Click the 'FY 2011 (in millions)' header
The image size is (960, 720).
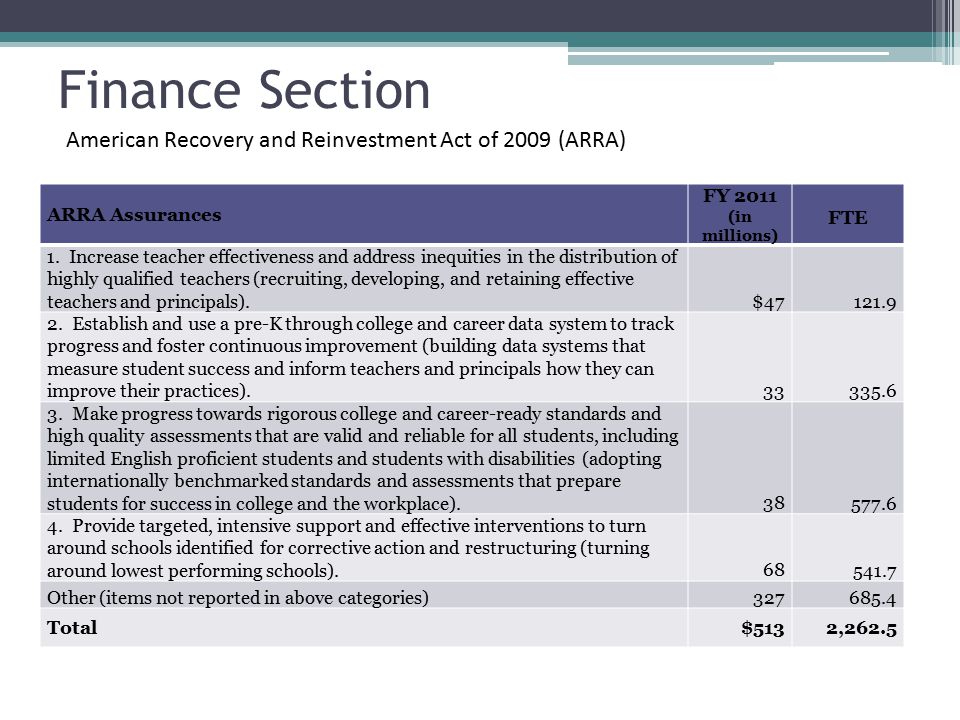740,216
